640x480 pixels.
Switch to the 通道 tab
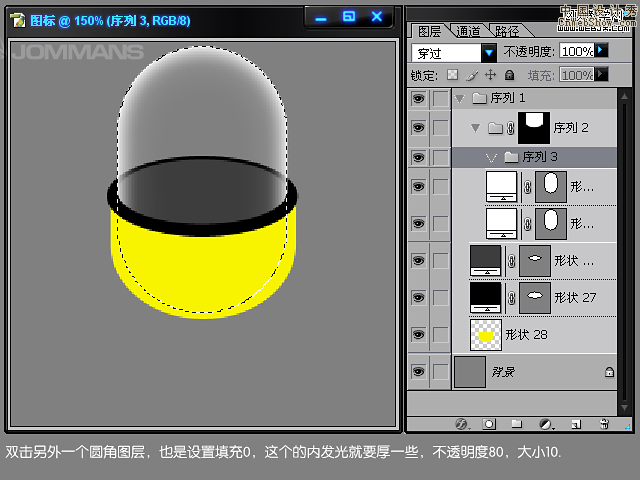pyautogui.click(x=466, y=30)
